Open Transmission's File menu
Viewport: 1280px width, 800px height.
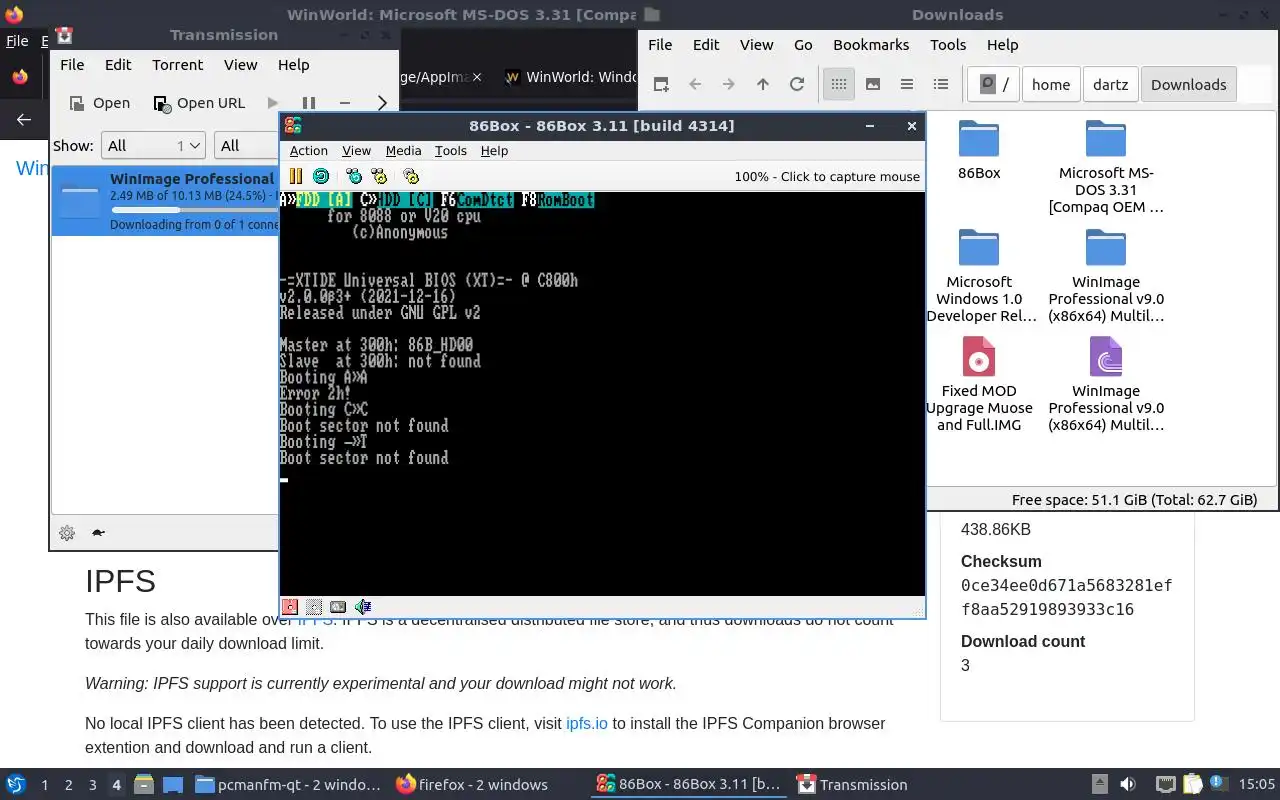(72, 64)
